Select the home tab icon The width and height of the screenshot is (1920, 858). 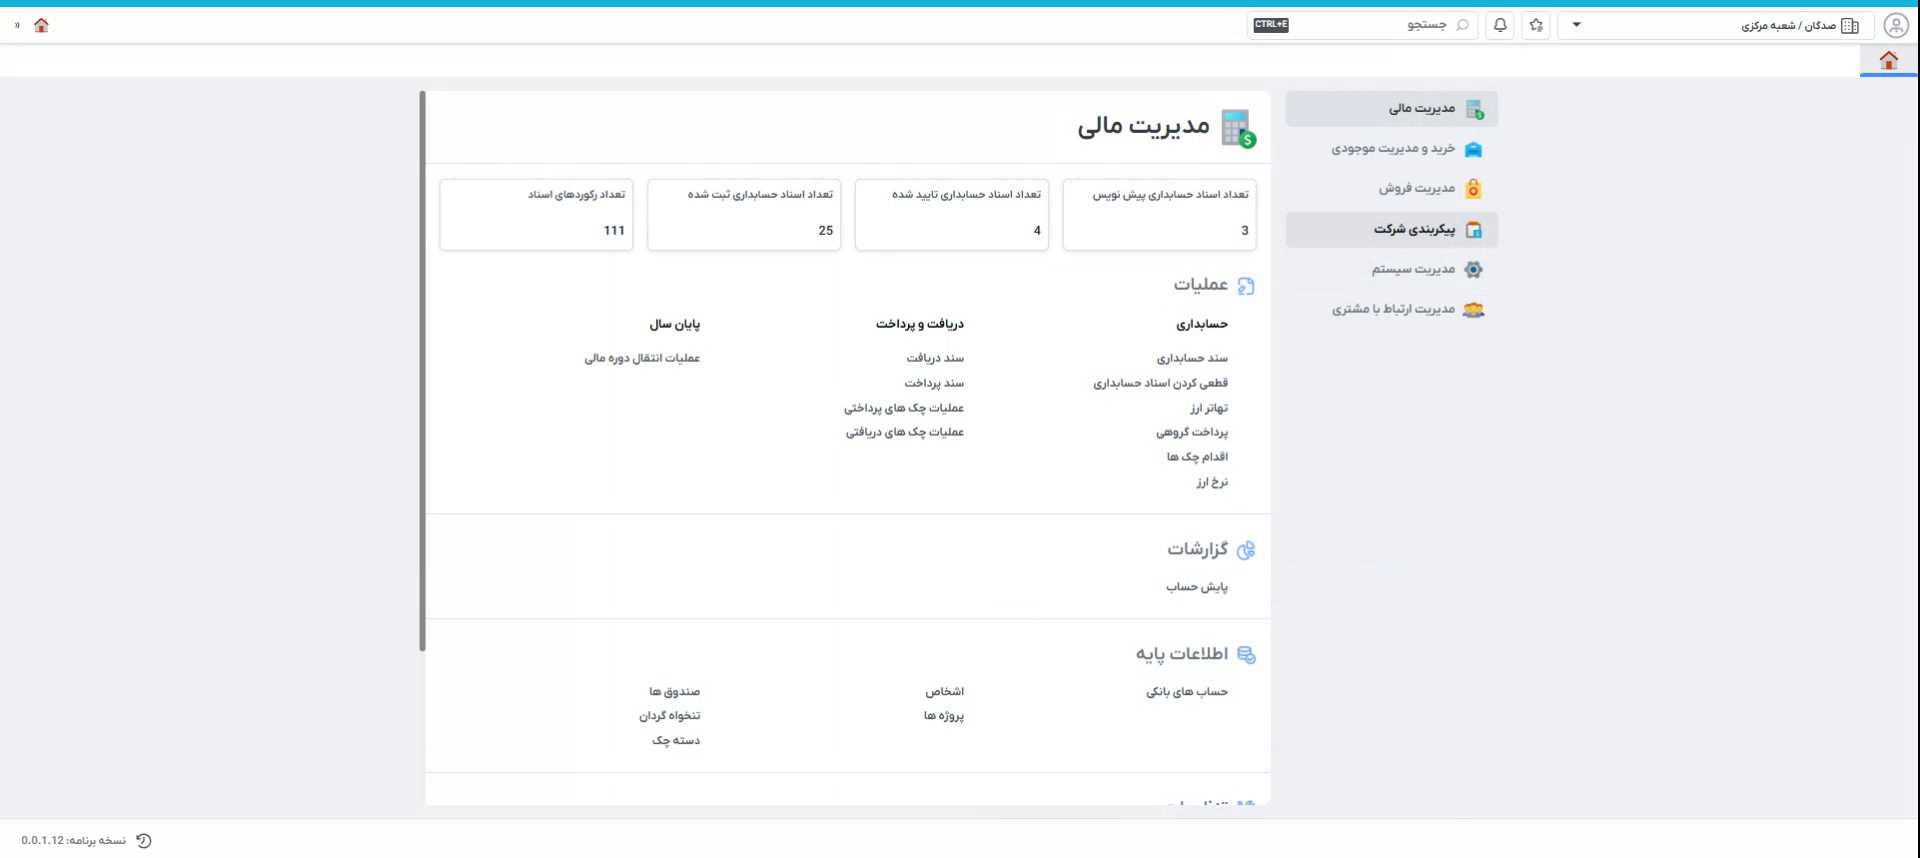(x=1888, y=60)
